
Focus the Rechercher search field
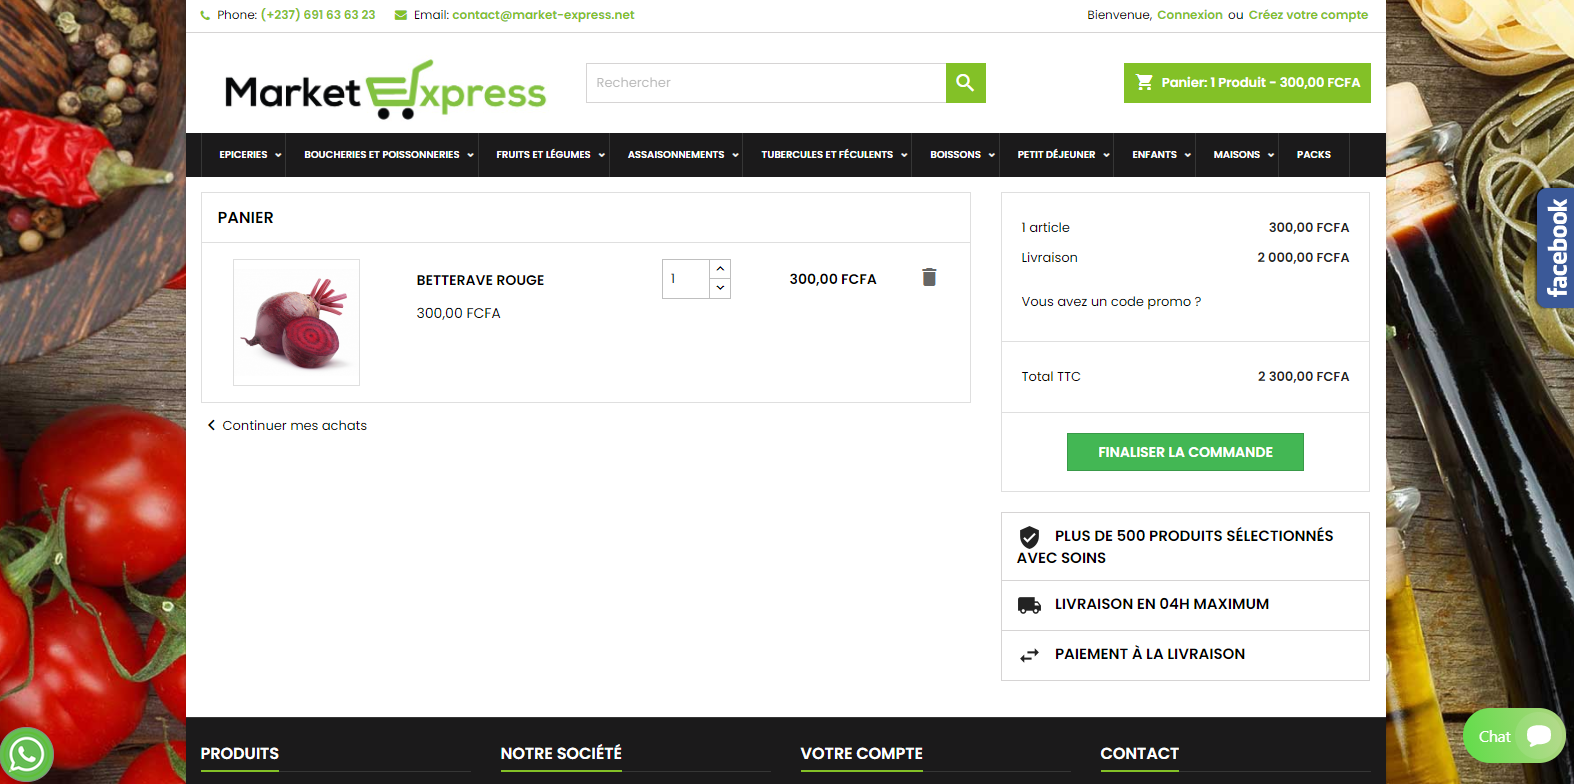[x=765, y=83]
